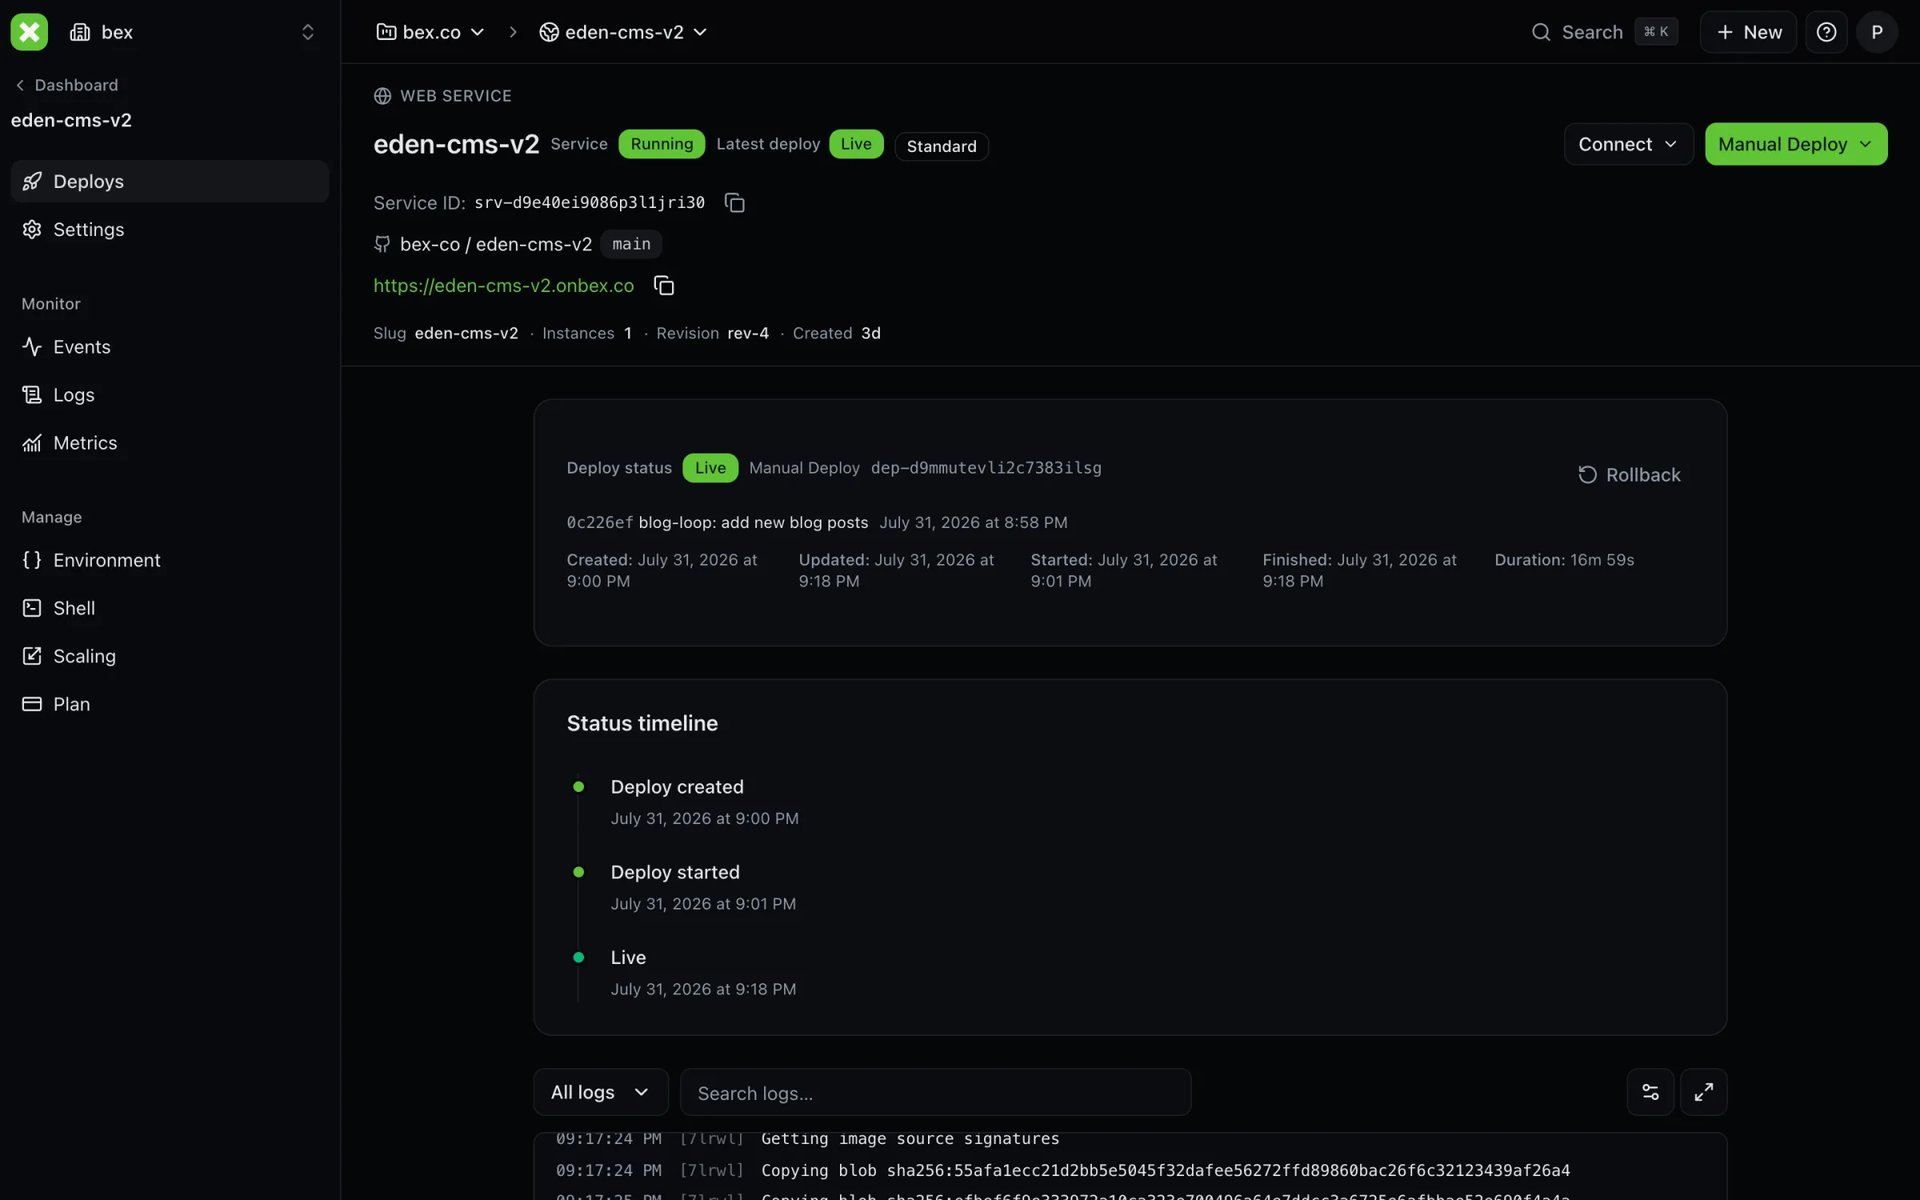Open the help question-mark icon
1920x1200 pixels.
[1826, 32]
